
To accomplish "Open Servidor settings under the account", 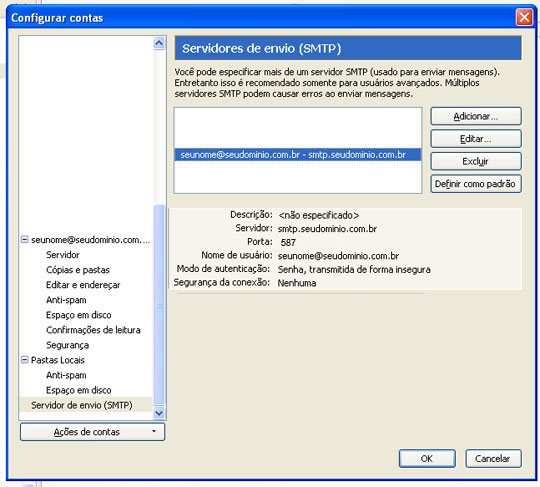I will [x=63, y=255].
